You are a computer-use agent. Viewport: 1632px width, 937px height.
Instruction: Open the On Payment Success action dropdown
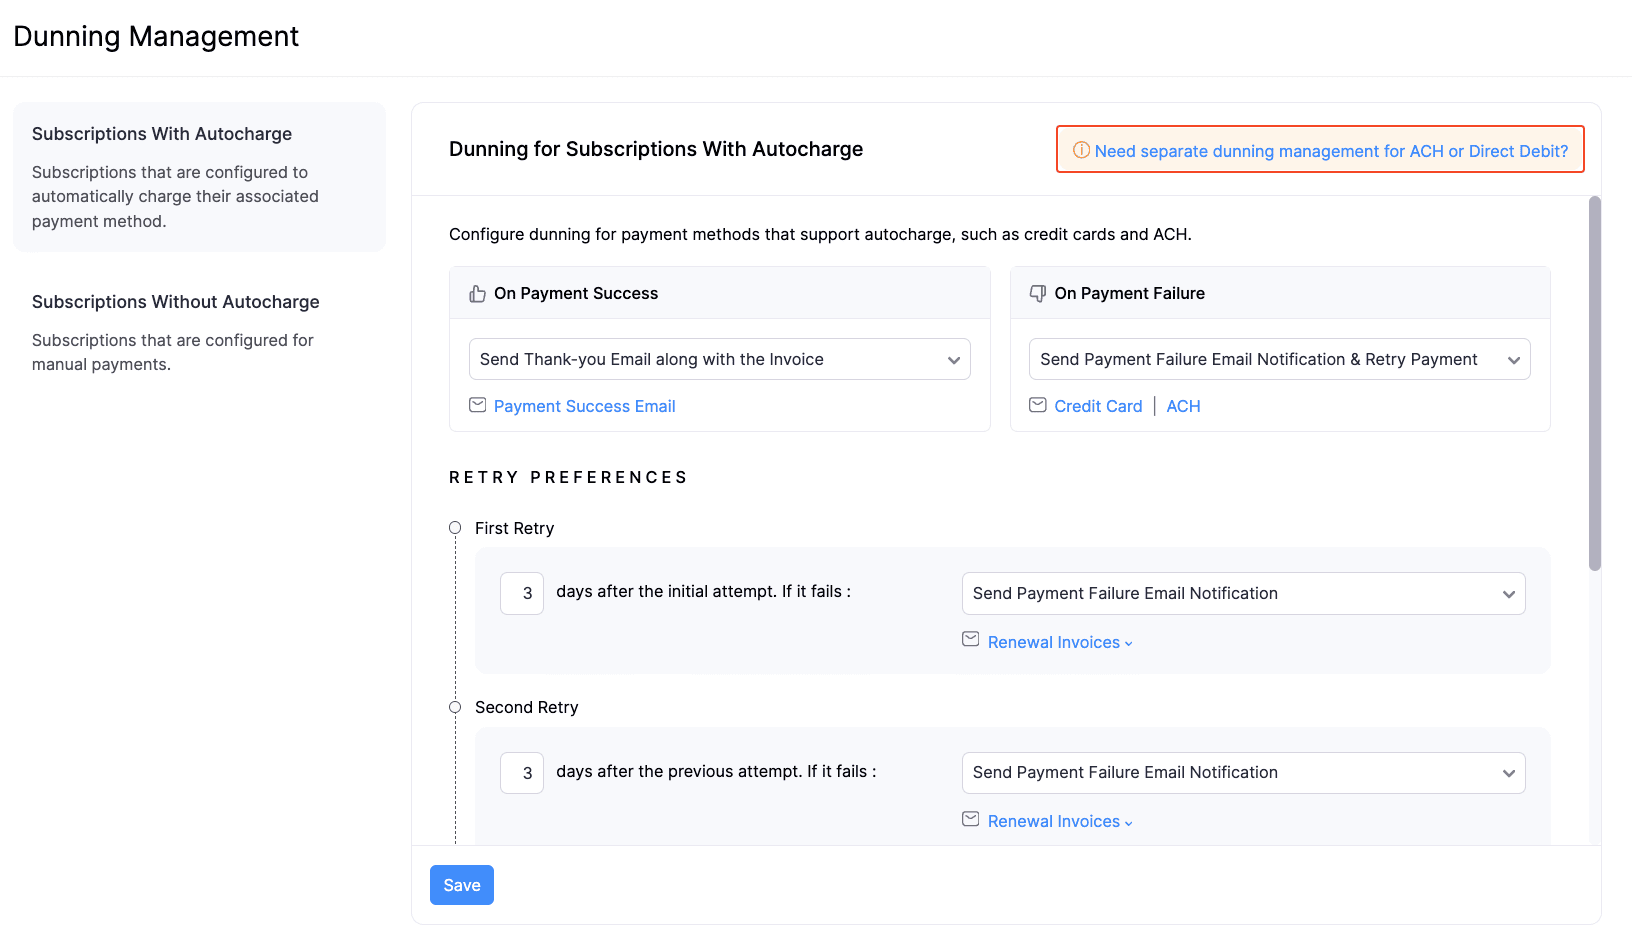point(719,360)
